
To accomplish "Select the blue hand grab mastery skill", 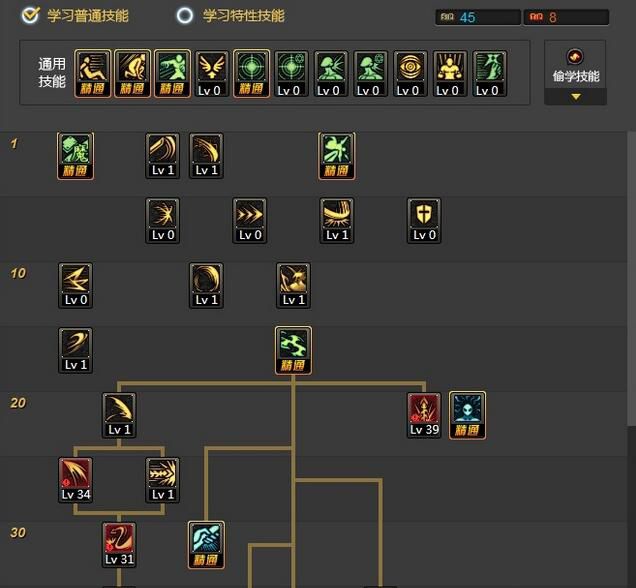I will click(x=206, y=545).
